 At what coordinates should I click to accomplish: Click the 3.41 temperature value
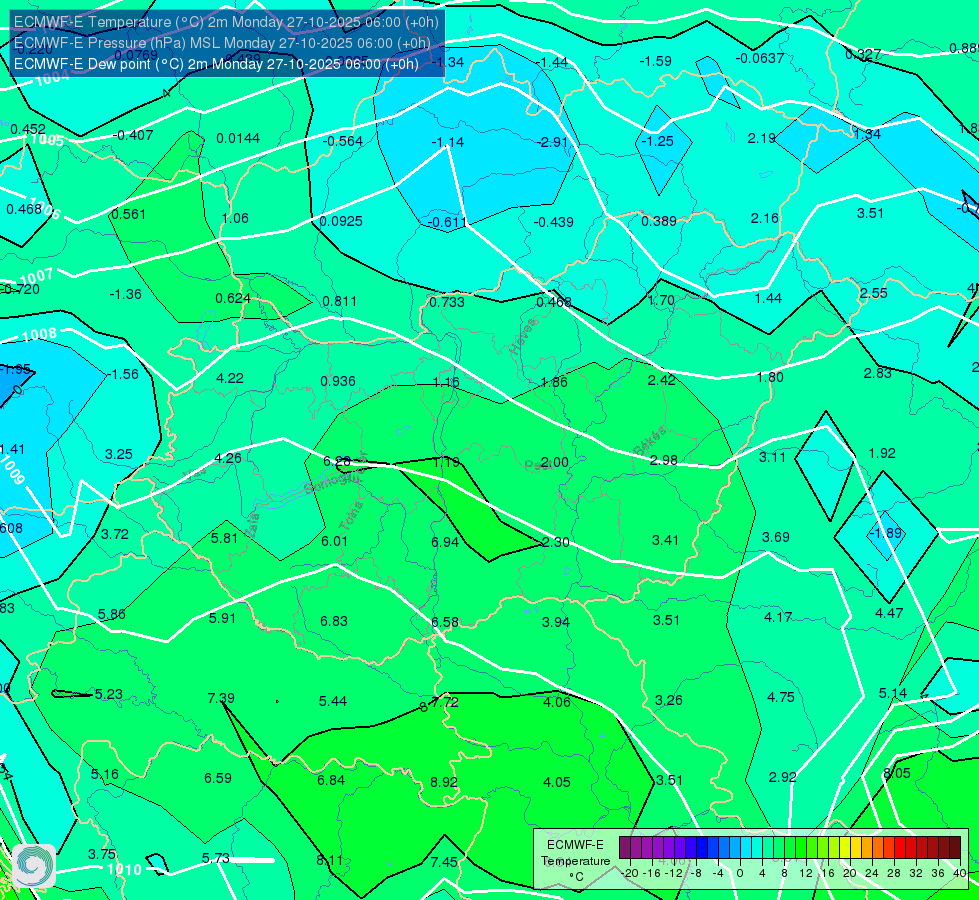[x=666, y=540]
